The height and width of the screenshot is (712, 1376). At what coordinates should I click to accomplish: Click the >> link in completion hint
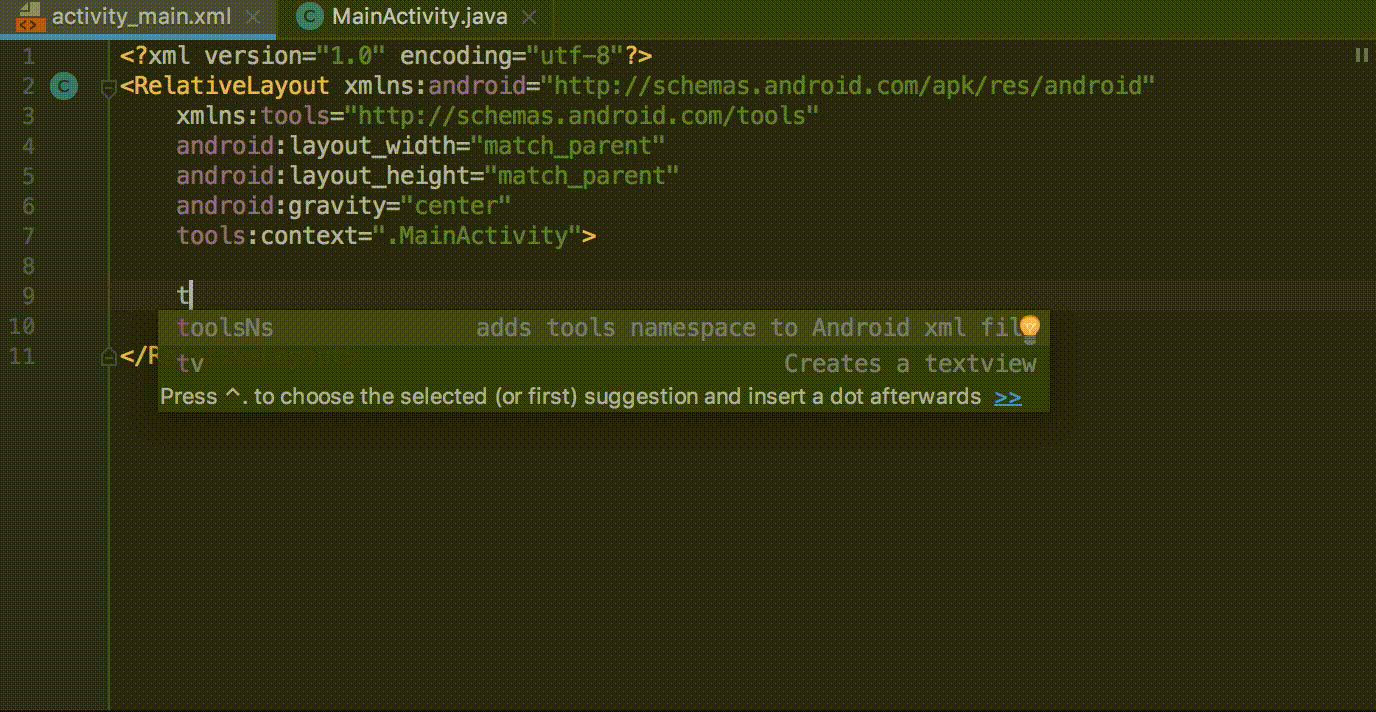click(1008, 397)
